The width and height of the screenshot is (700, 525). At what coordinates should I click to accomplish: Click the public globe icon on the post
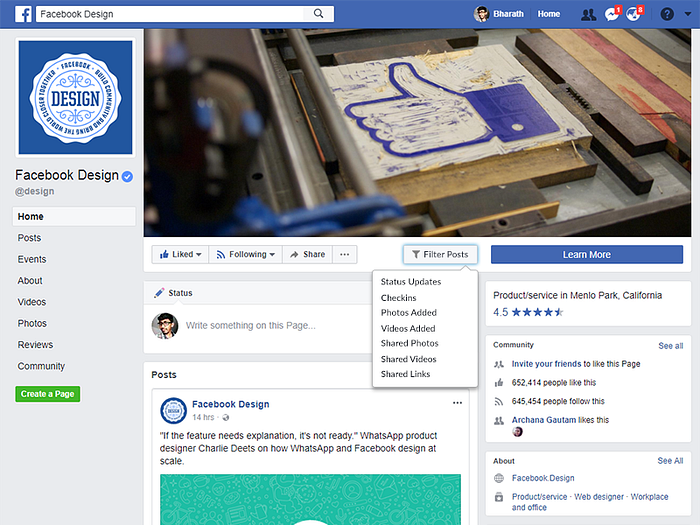[x=226, y=418]
